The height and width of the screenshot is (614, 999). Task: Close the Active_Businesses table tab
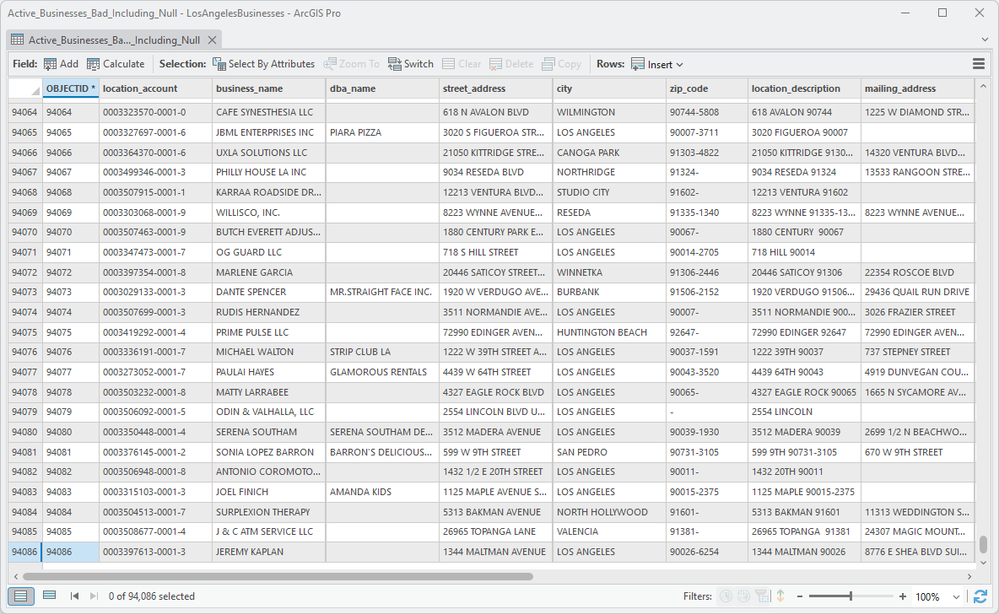click(x=212, y=39)
